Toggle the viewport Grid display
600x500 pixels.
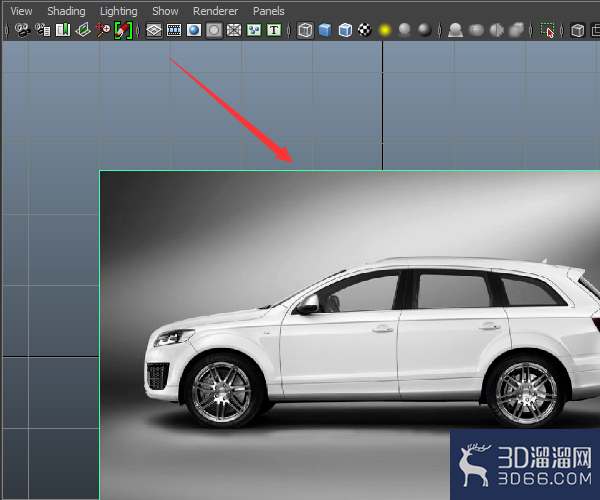point(154,30)
